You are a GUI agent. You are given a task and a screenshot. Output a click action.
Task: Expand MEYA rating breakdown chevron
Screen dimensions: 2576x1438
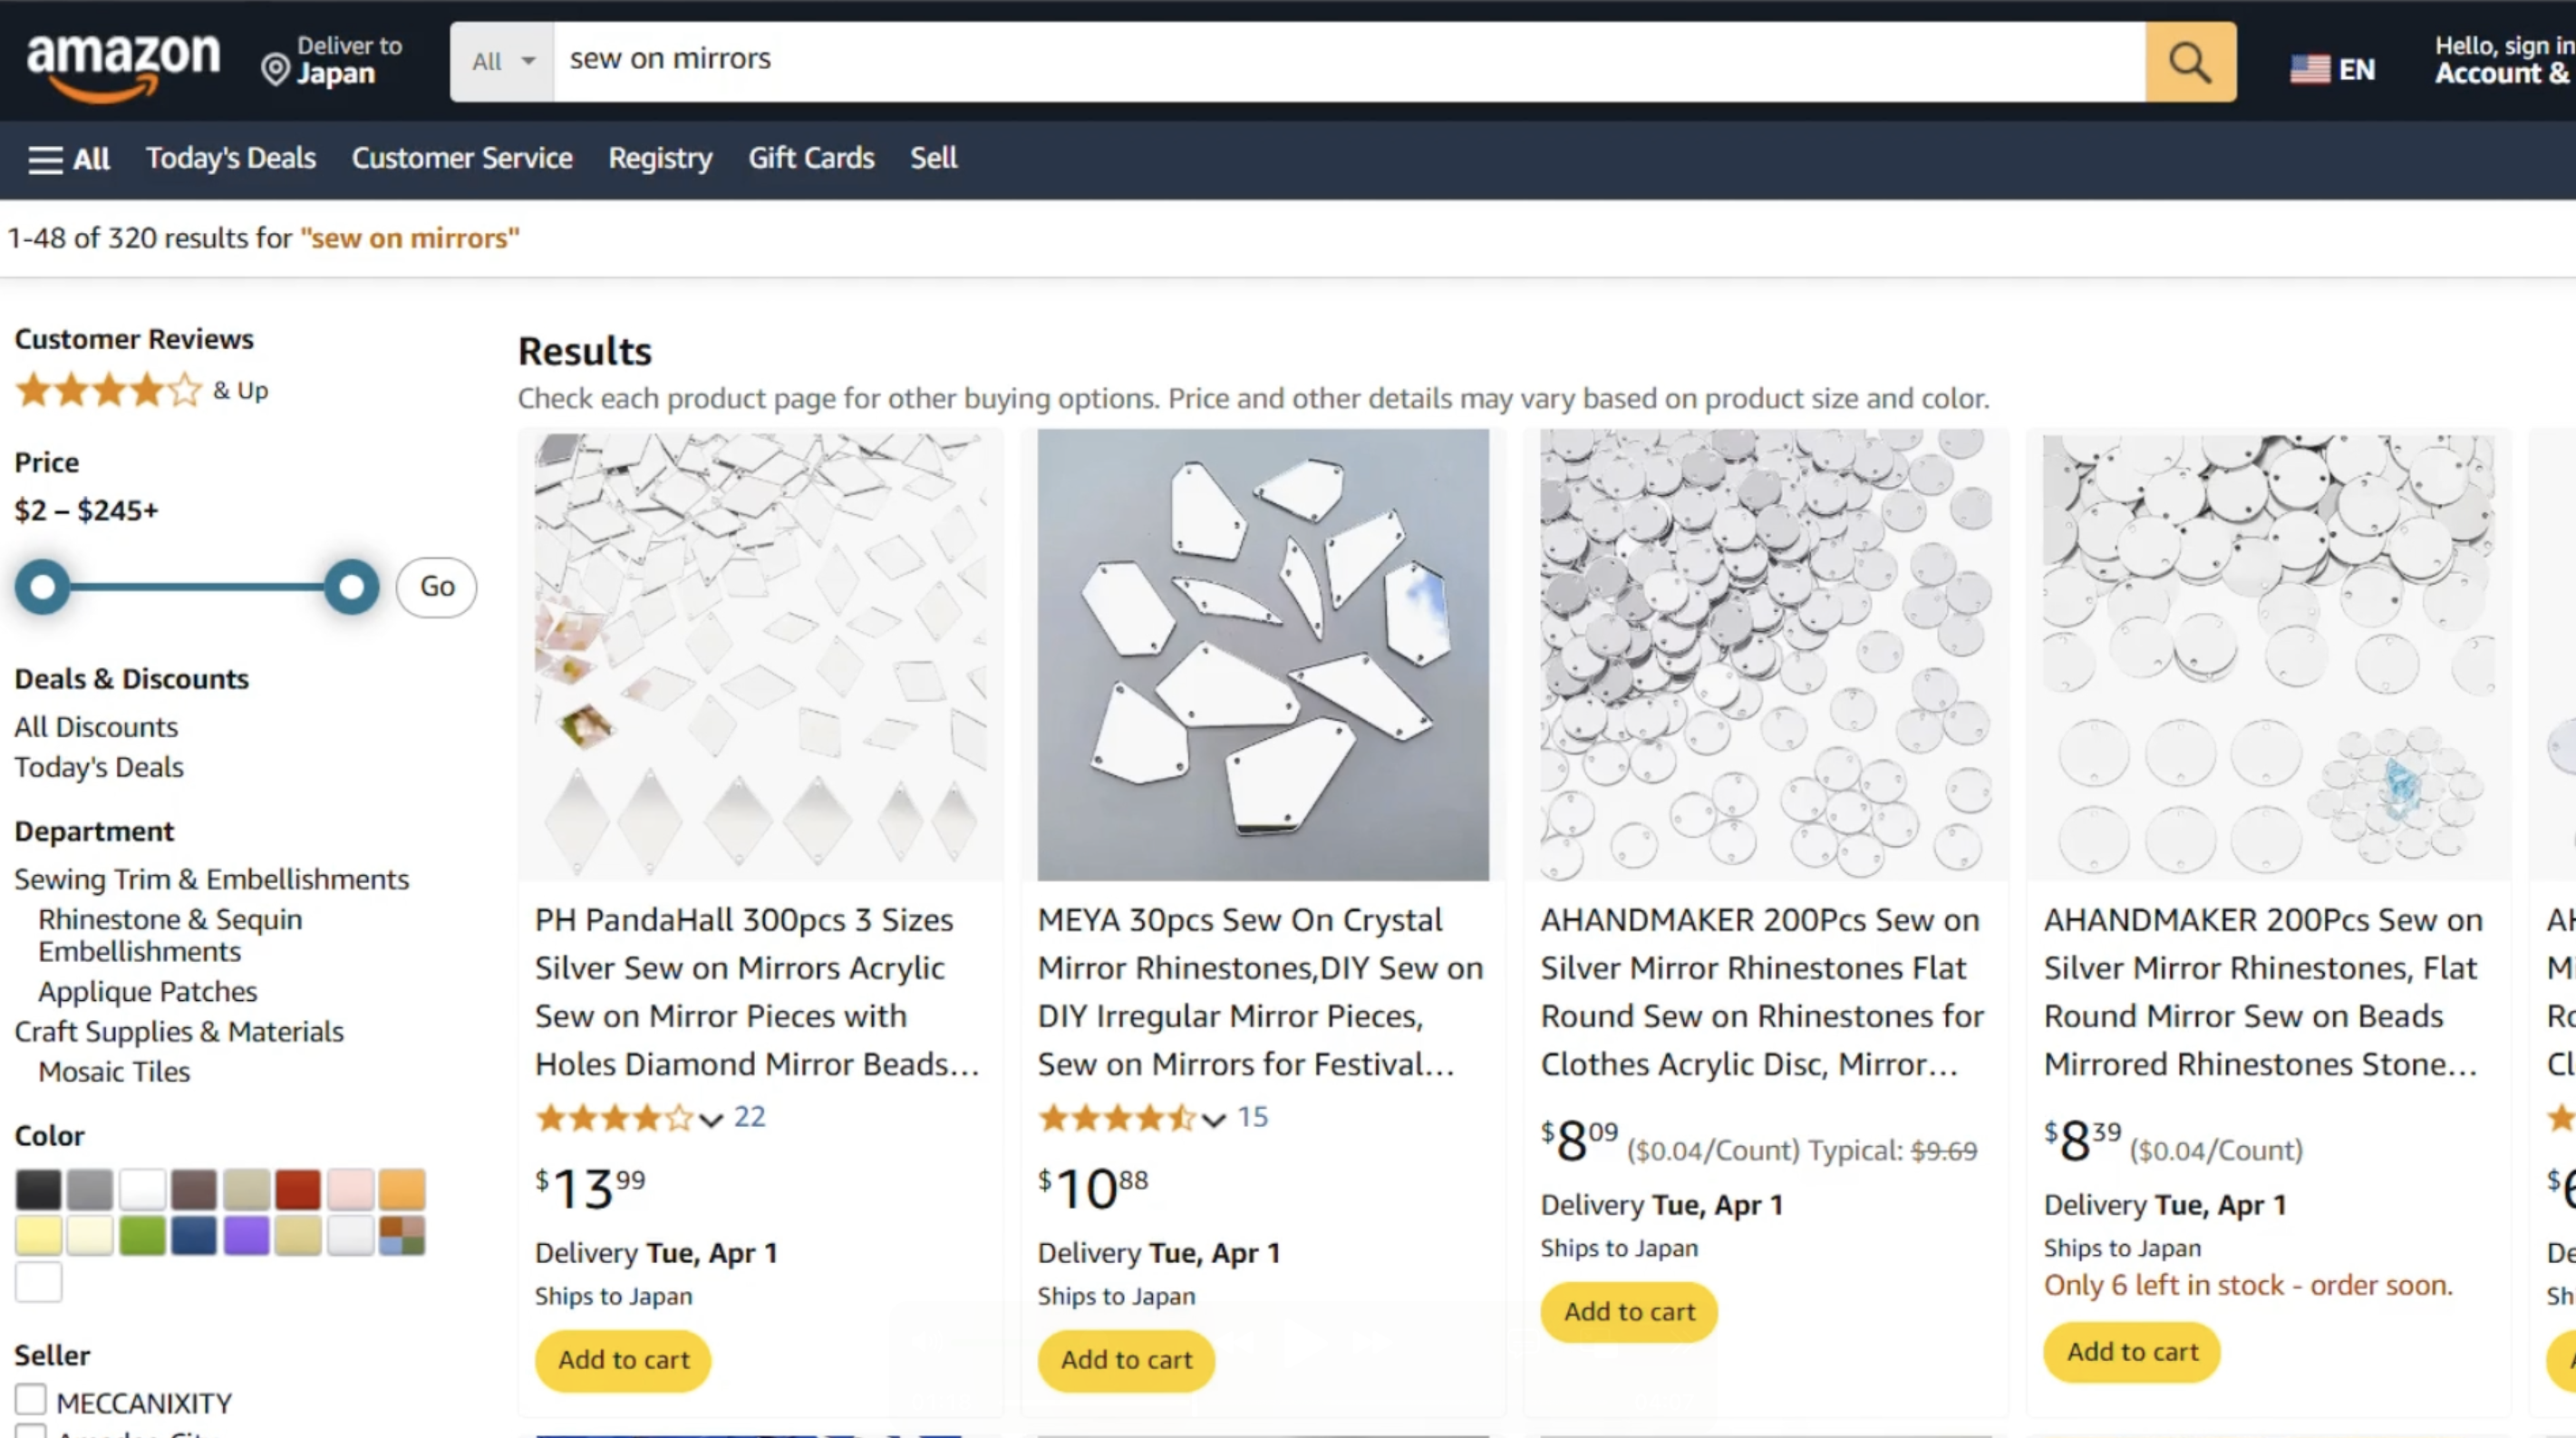(1214, 1120)
